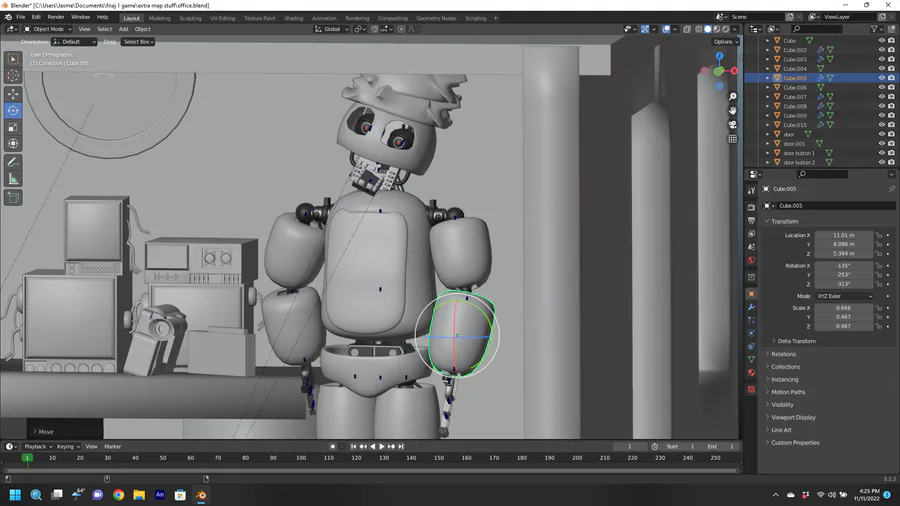Select the Scale tool in left toolbar
Screen dimensions: 900x506
point(13,127)
